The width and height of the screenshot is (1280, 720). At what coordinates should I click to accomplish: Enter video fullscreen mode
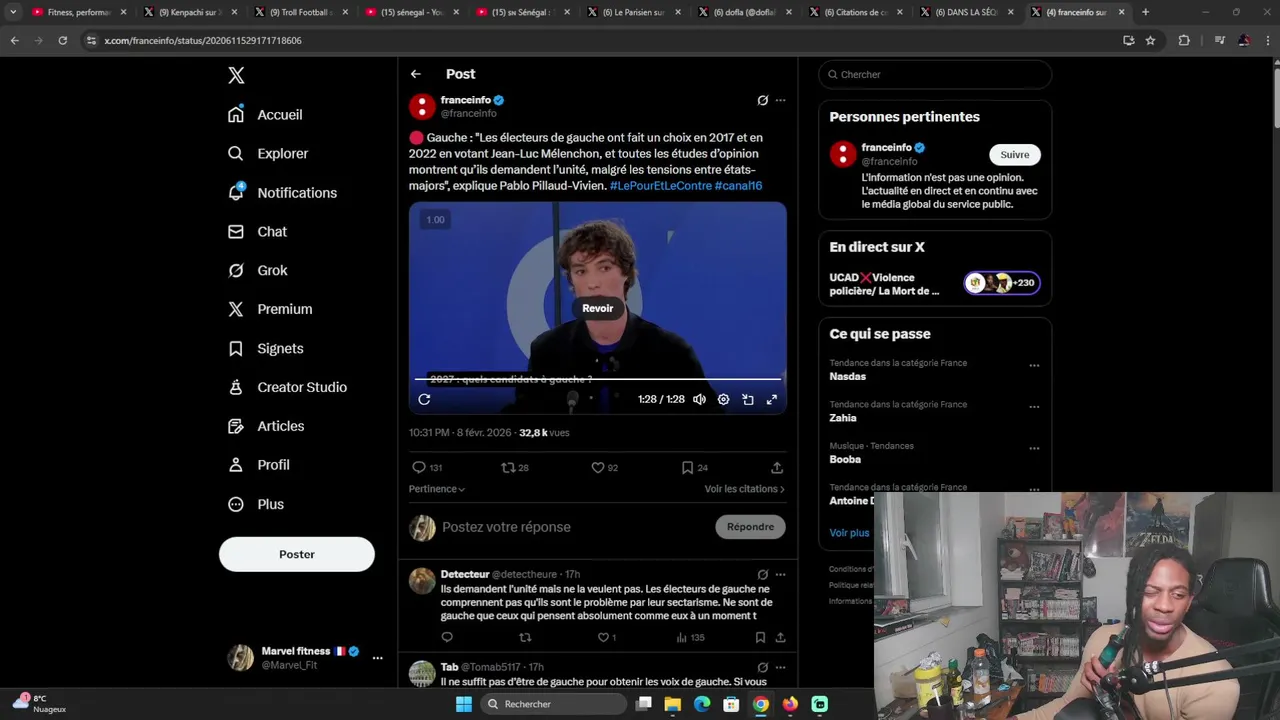coord(771,399)
